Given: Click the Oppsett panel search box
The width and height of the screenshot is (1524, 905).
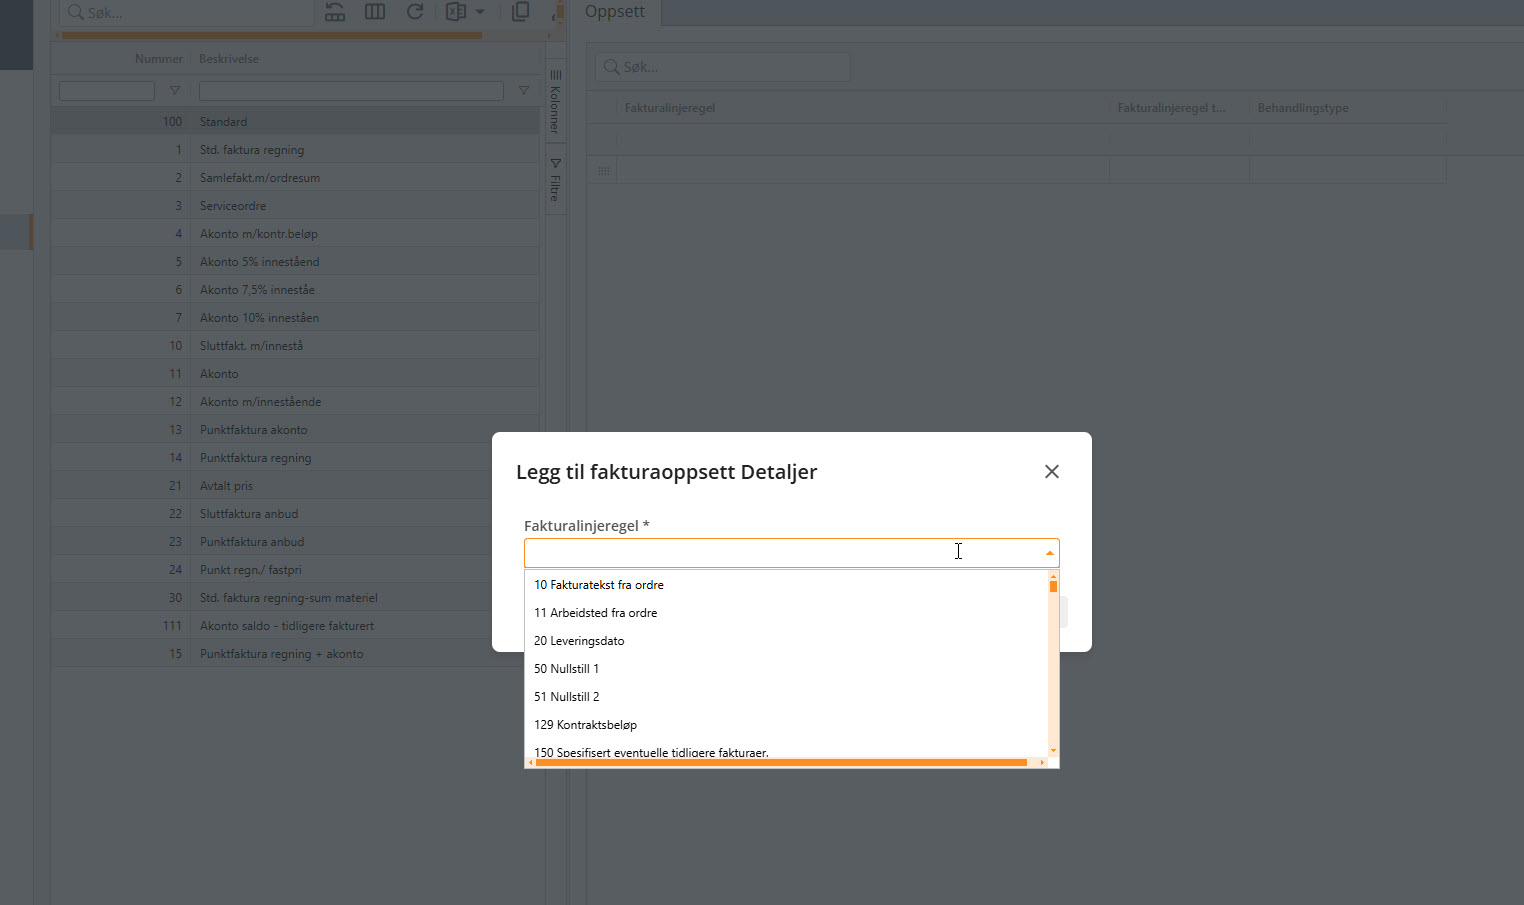Looking at the screenshot, I should tap(723, 67).
